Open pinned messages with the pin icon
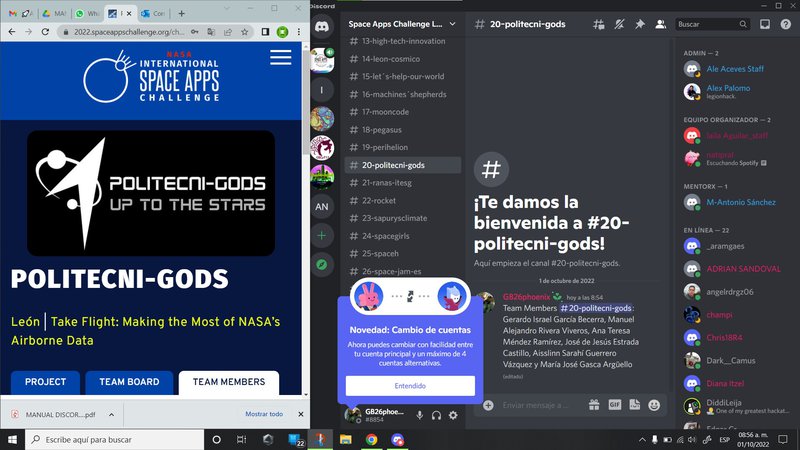 click(640, 24)
